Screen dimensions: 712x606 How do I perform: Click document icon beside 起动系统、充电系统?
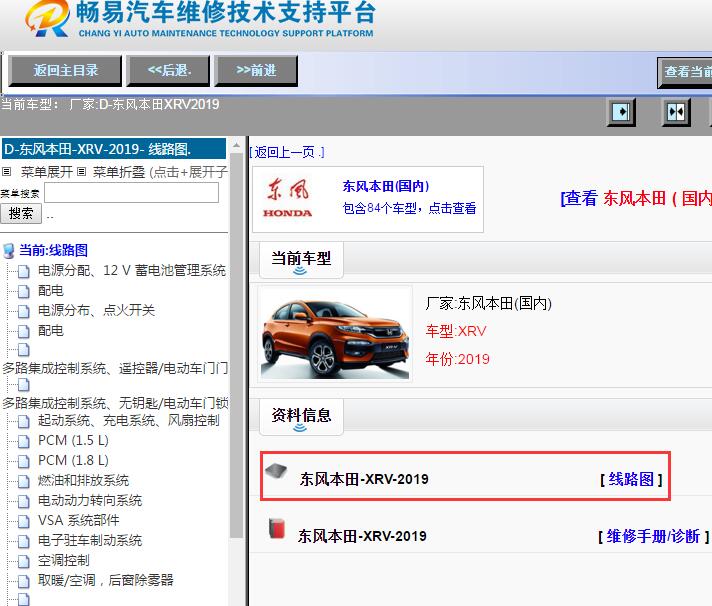[24, 421]
